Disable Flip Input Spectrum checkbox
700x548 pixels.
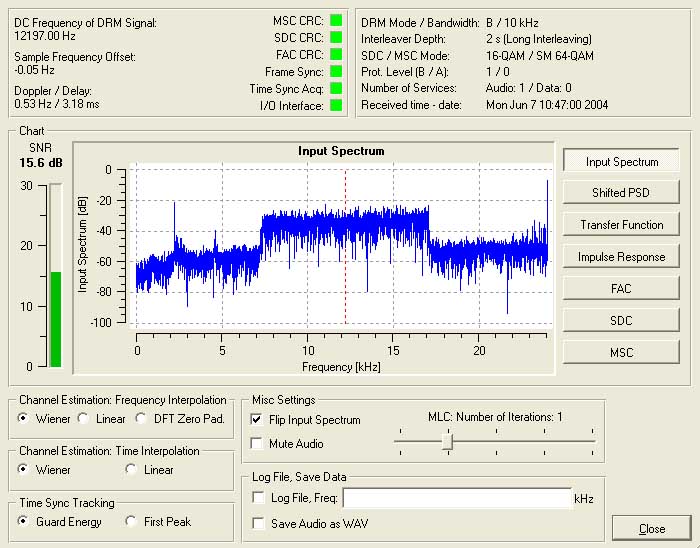(x=258, y=420)
